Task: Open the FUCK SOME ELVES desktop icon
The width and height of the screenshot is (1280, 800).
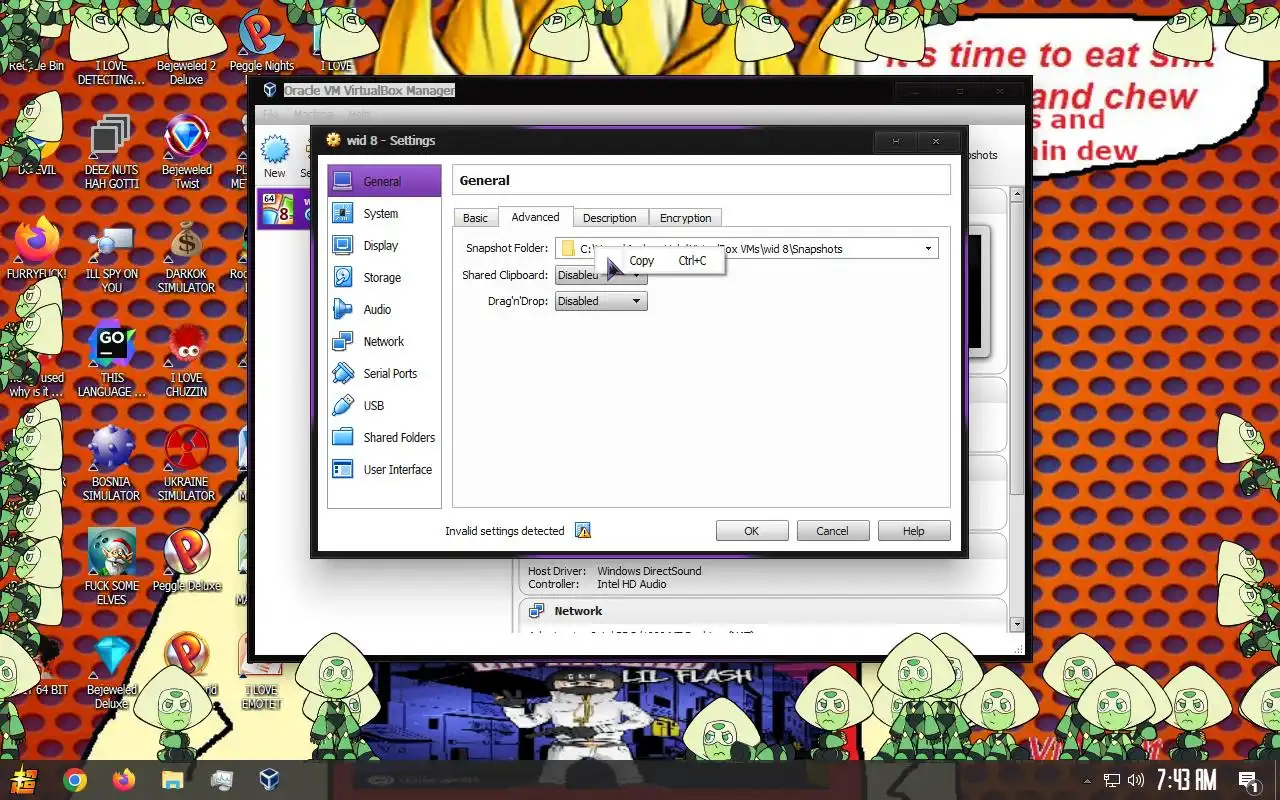Action: click(x=111, y=567)
